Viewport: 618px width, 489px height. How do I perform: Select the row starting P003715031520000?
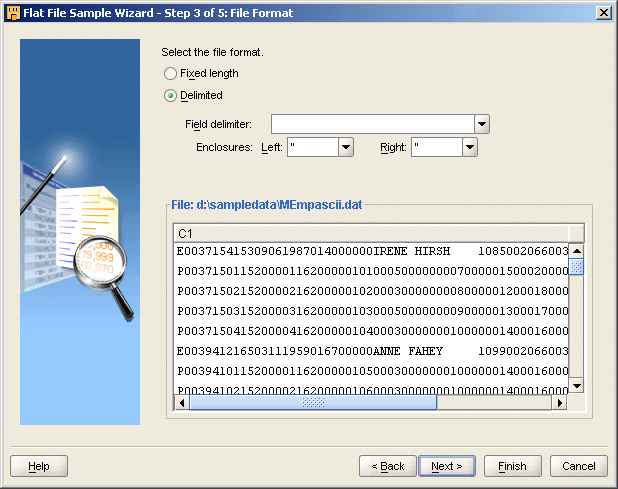(371, 311)
